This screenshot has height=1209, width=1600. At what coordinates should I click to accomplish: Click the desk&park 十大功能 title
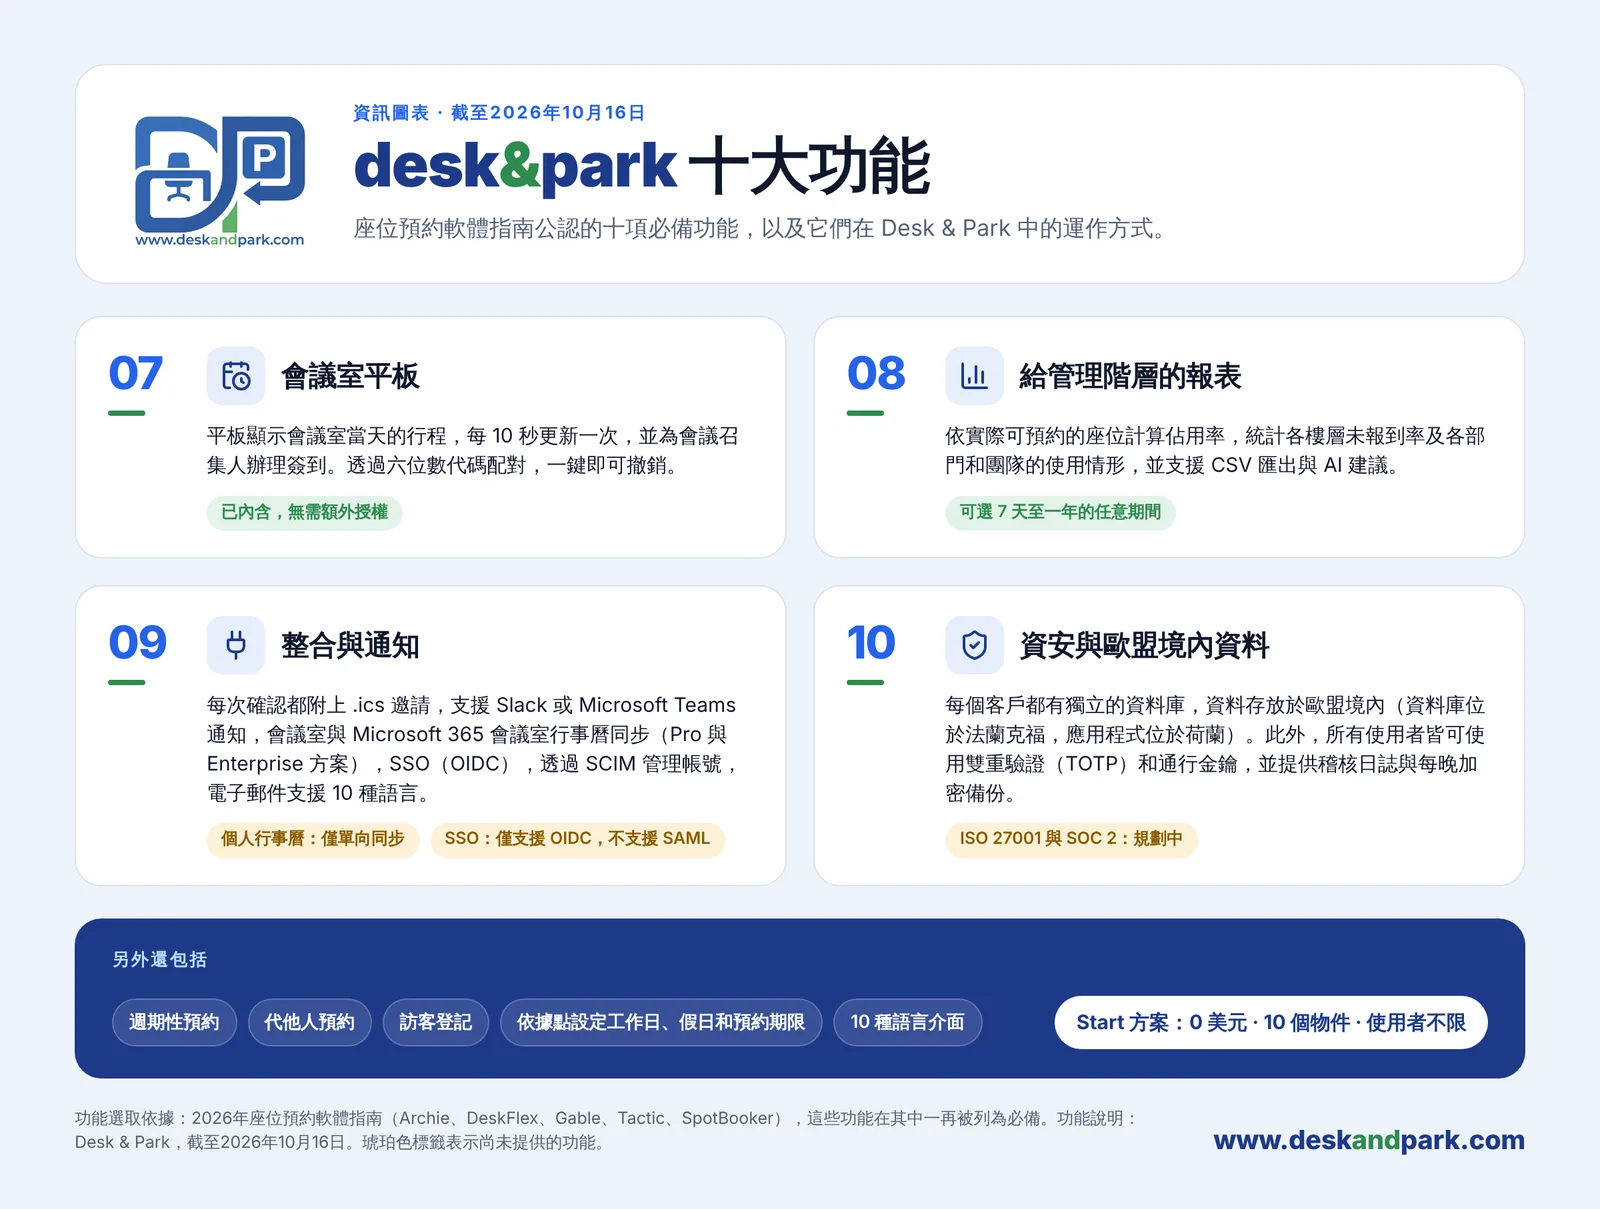tap(642, 166)
